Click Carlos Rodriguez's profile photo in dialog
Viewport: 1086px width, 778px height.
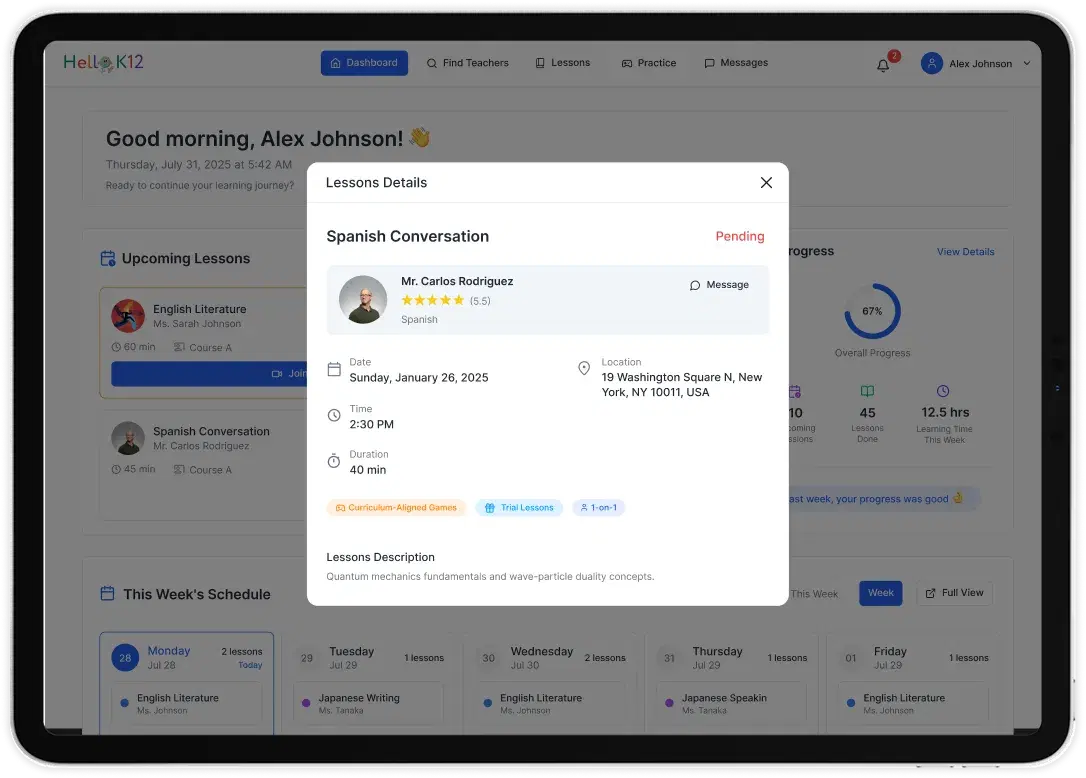click(x=363, y=299)
